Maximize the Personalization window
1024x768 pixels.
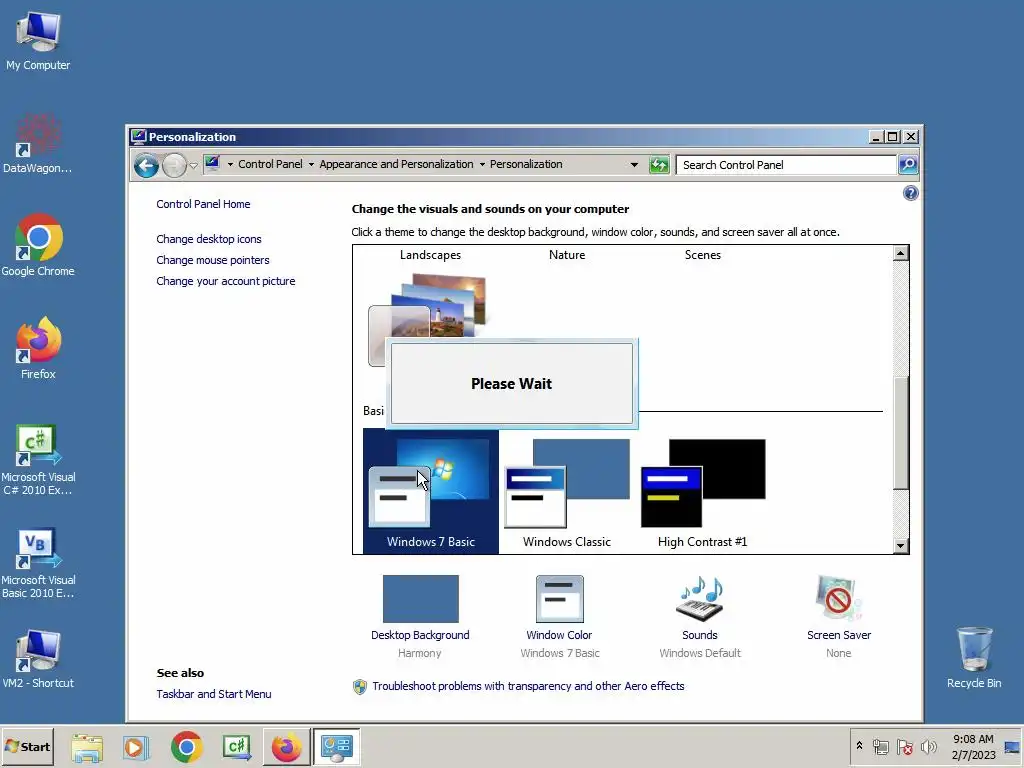[892, 136]
